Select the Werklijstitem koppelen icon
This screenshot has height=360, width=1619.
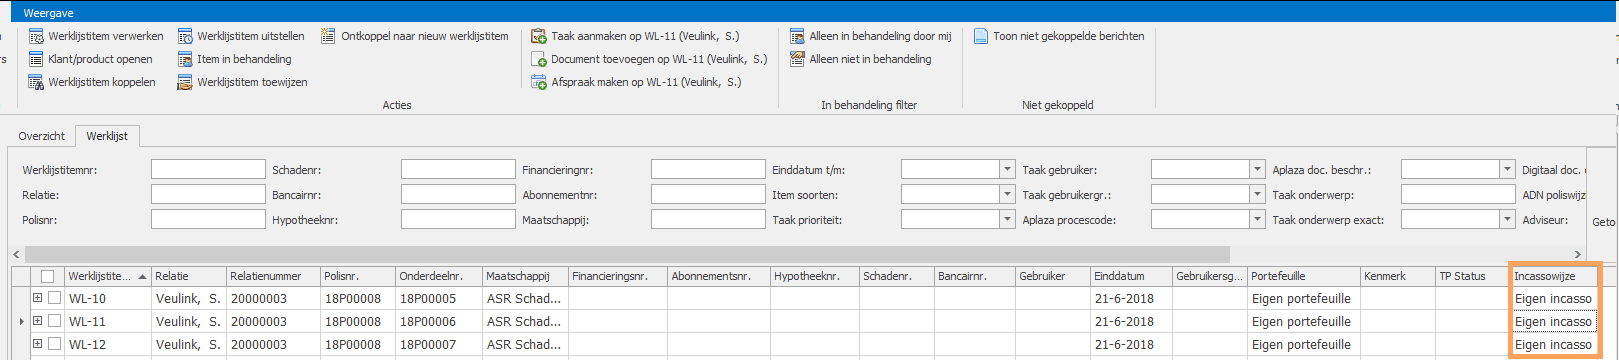point(36,82)
